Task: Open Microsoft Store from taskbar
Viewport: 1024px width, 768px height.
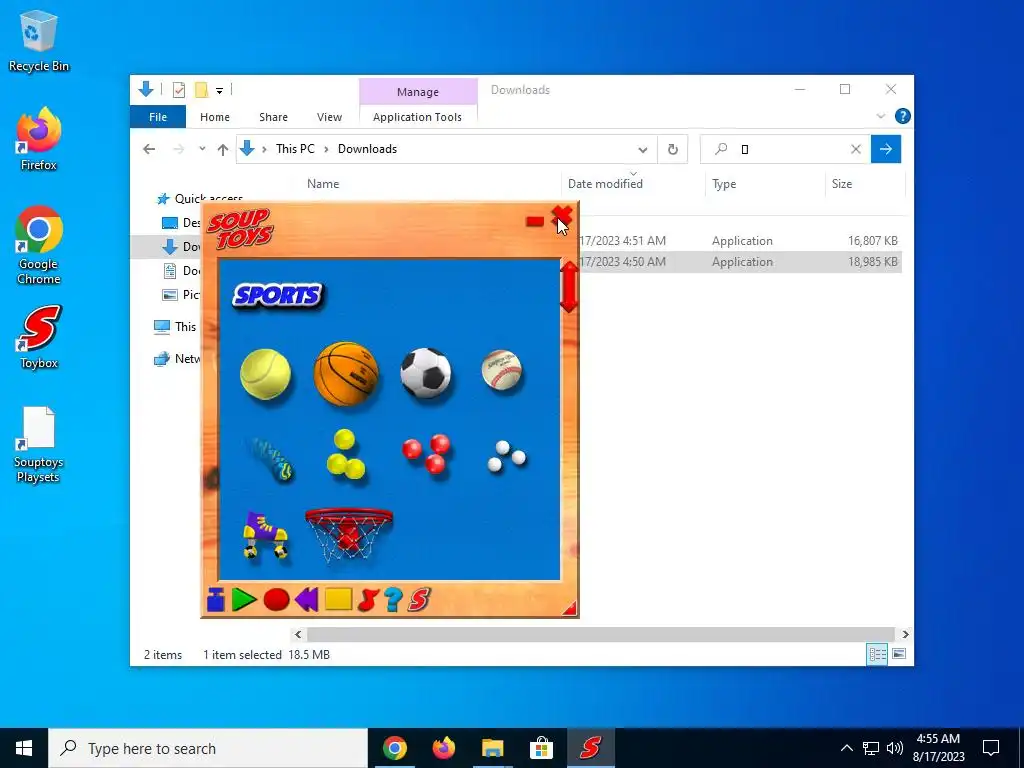Action: coord(541,748)
